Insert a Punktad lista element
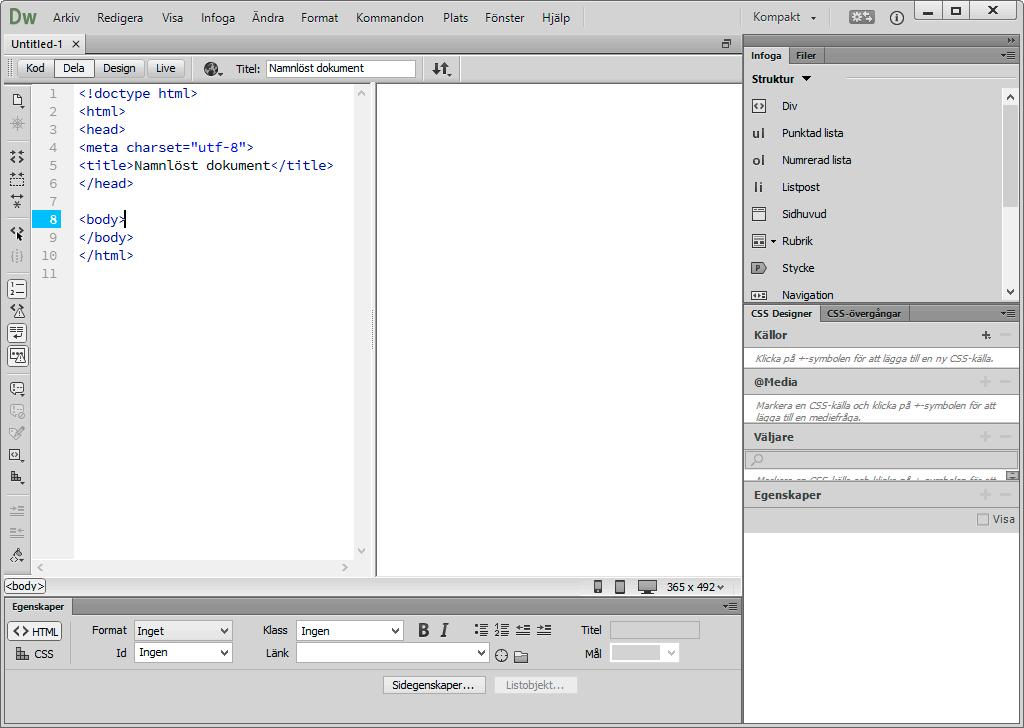 [x=812, y=133]
